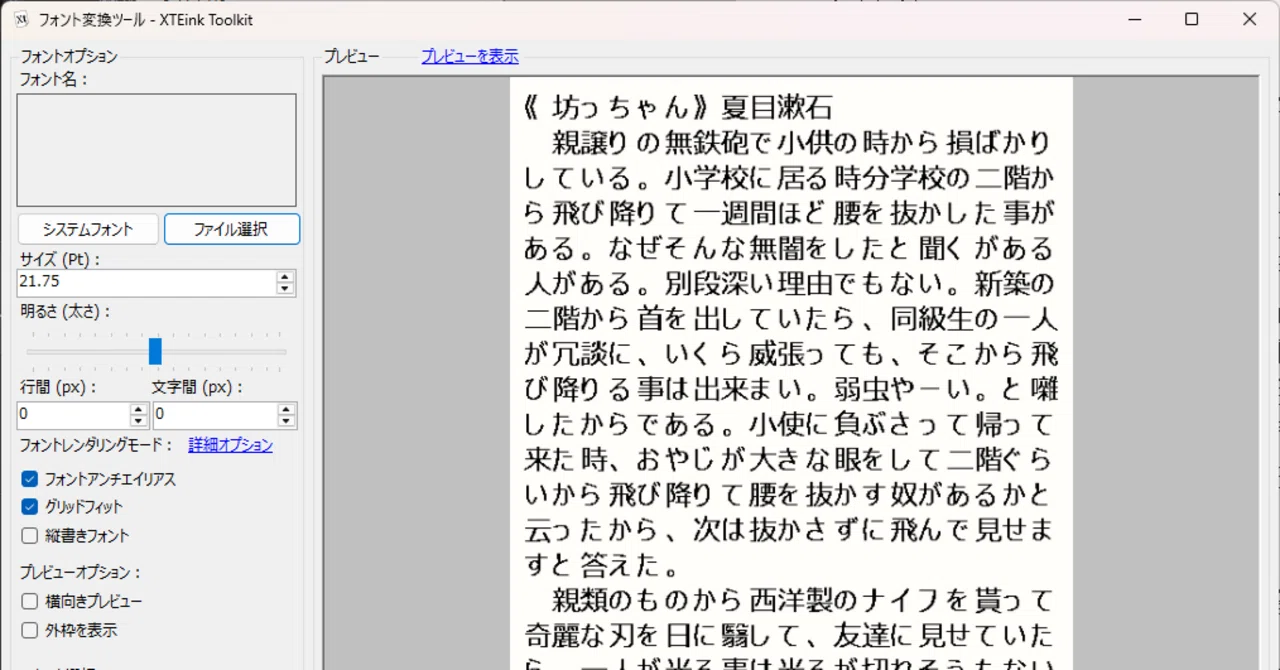Image resolution: width=1280 pixels, height=670 pixels.
Task: Click the XTEink Toolkit app icon in title bar
Action: click(21, 20)
